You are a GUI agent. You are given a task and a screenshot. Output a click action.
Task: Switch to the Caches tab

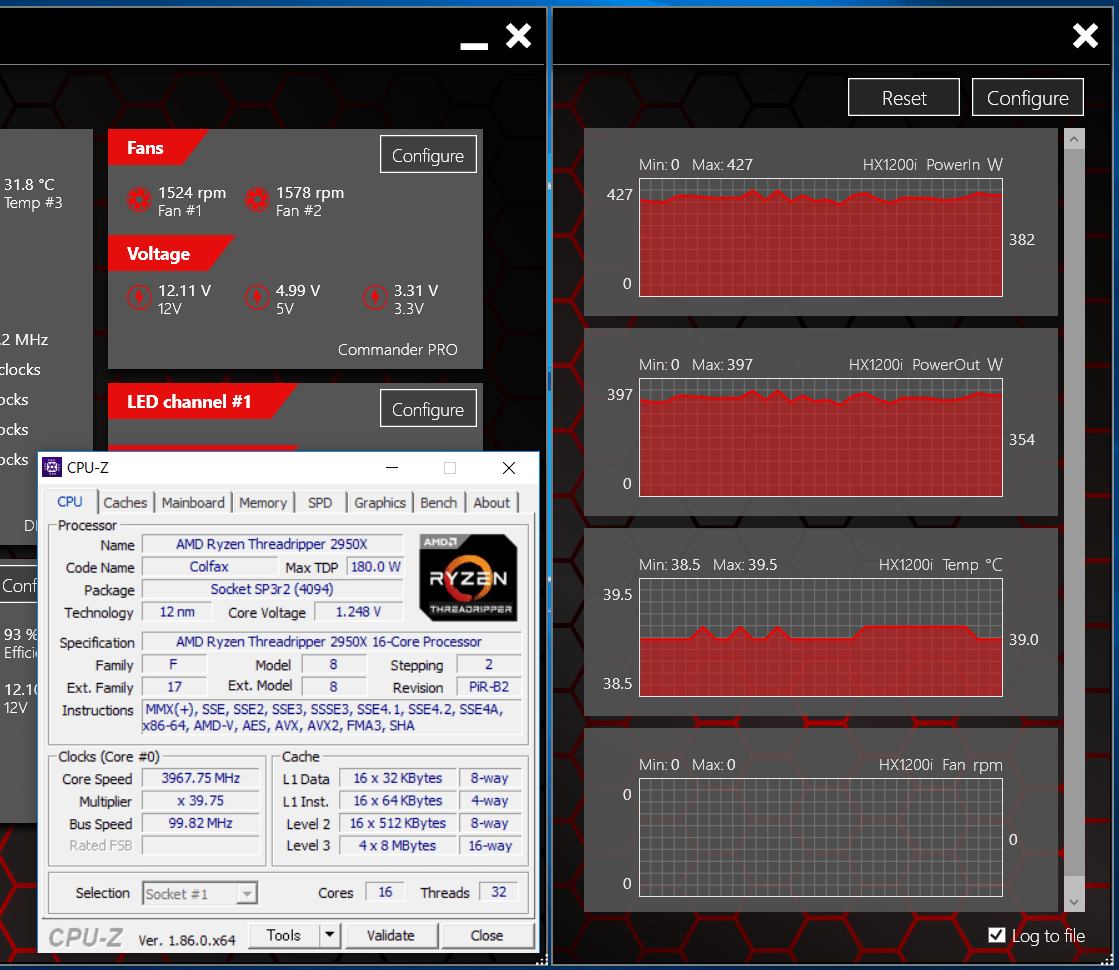tap(125, 502)
